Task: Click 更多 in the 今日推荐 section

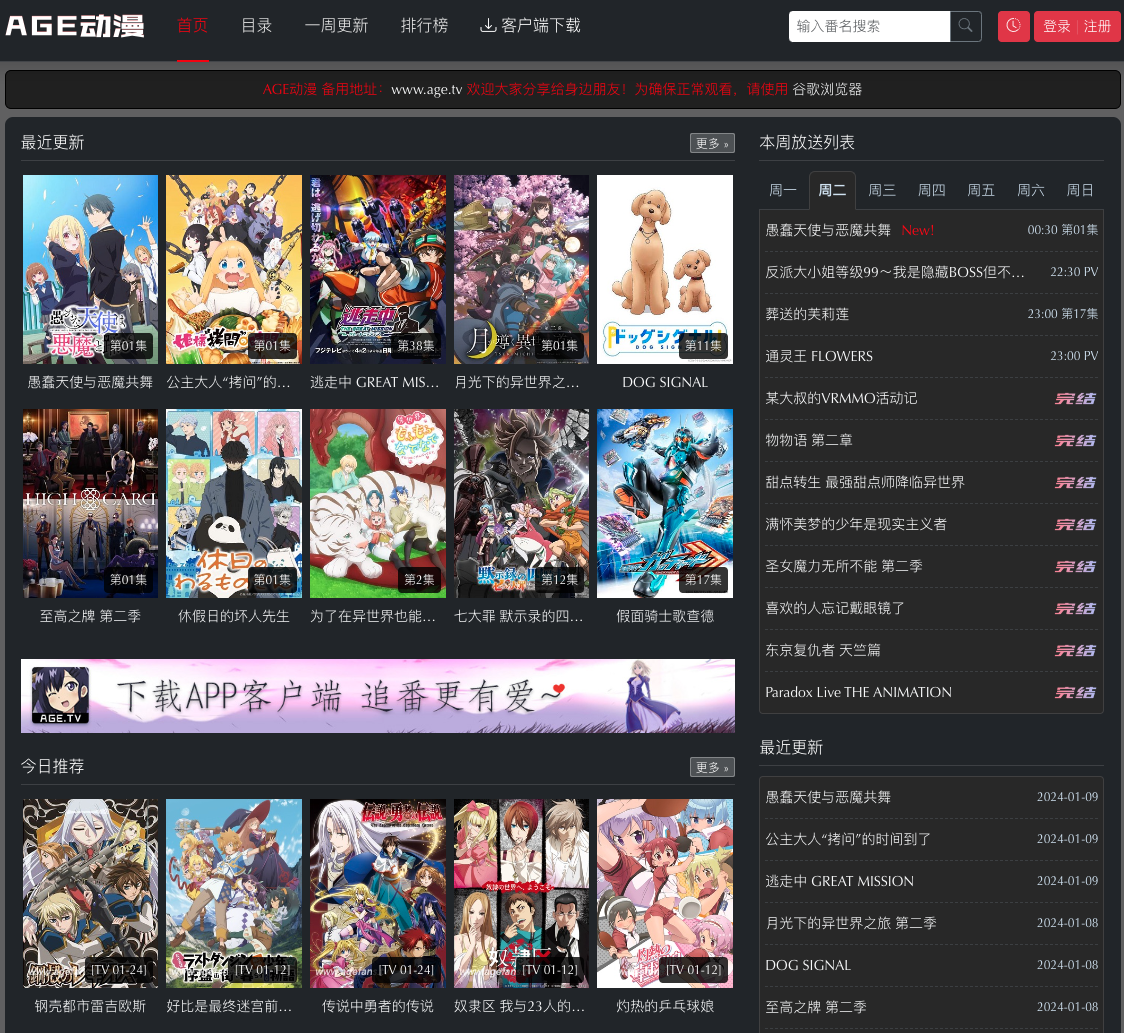Action: point(711,767)
